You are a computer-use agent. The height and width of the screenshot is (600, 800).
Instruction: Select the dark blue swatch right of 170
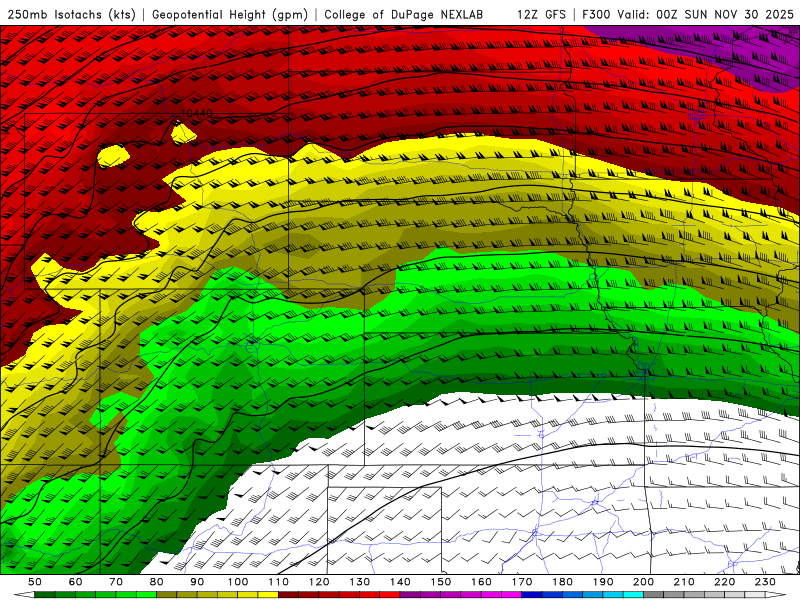point(532,595)
